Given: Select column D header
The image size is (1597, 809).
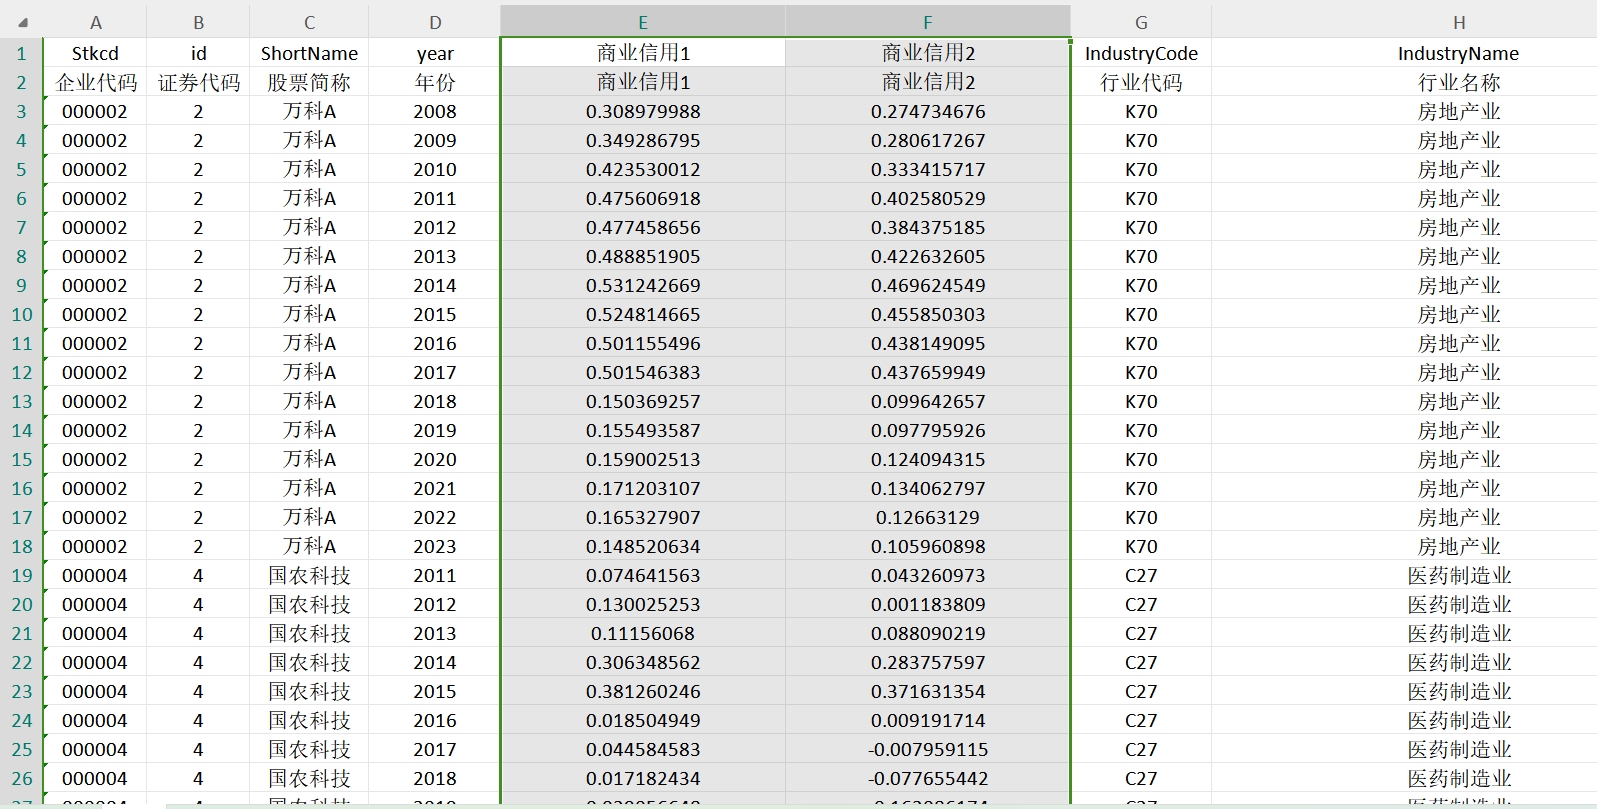Looking at the screenshot, I should click(435, 22).
